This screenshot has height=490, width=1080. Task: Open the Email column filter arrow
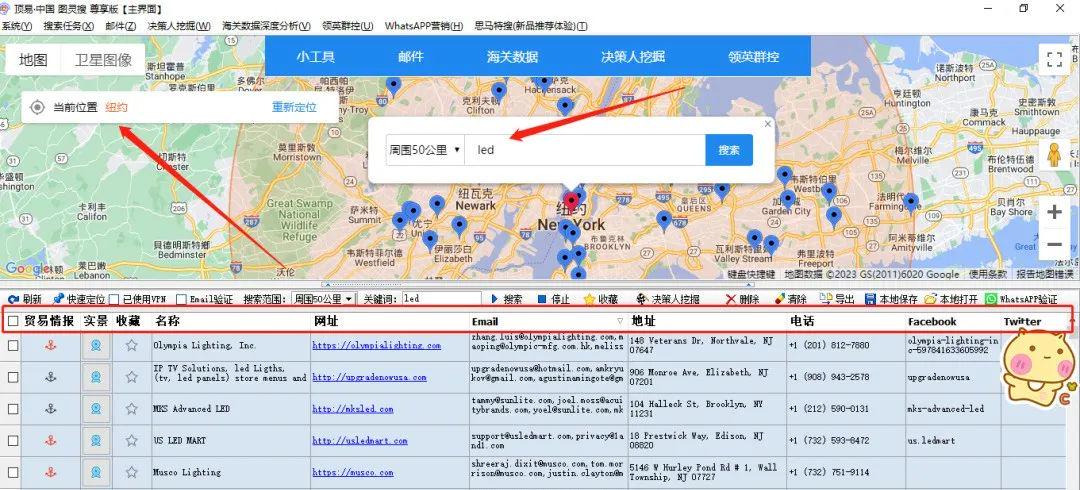click(620, 321)
